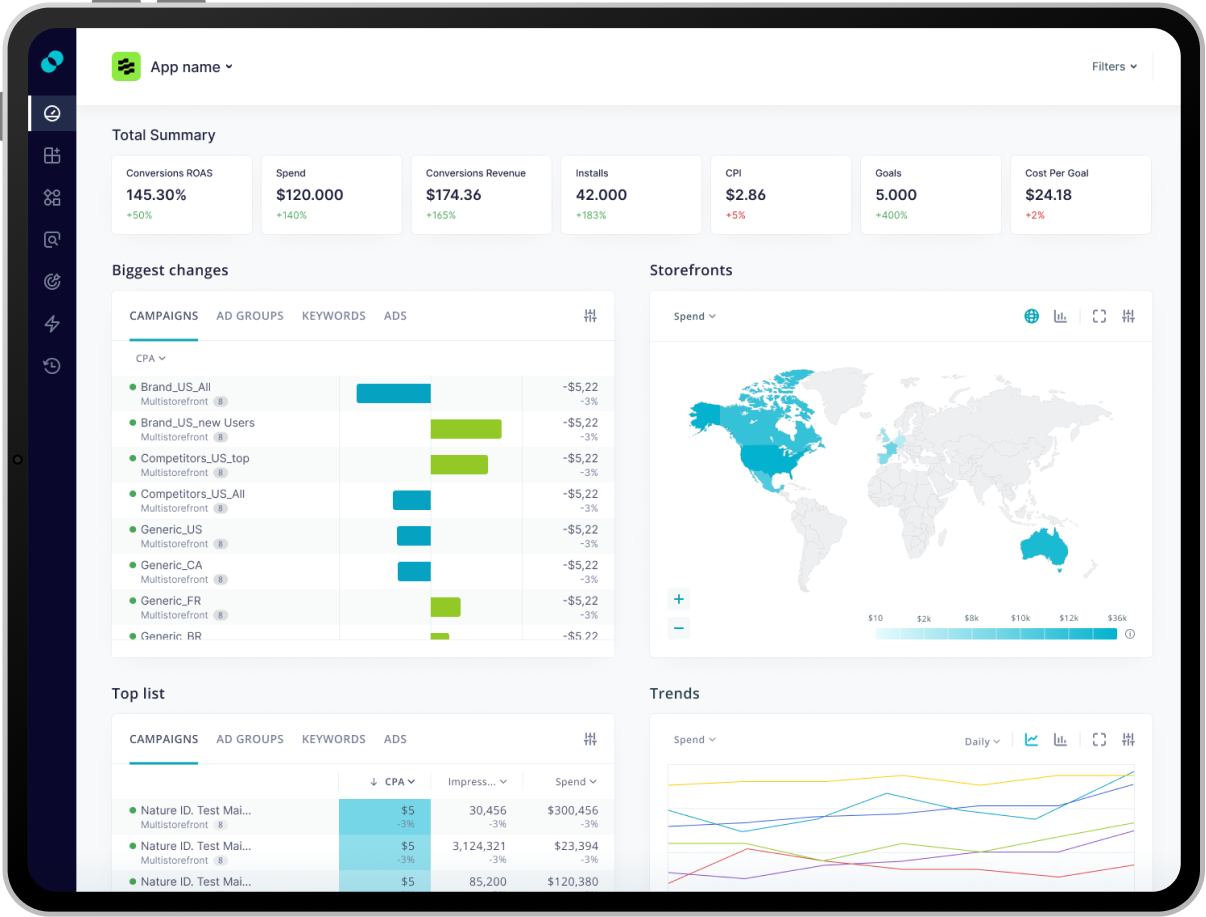The height and width of the screenshot is (917, 1206).
Task: Click the map legend color scale bar
Action: [996, 634]
